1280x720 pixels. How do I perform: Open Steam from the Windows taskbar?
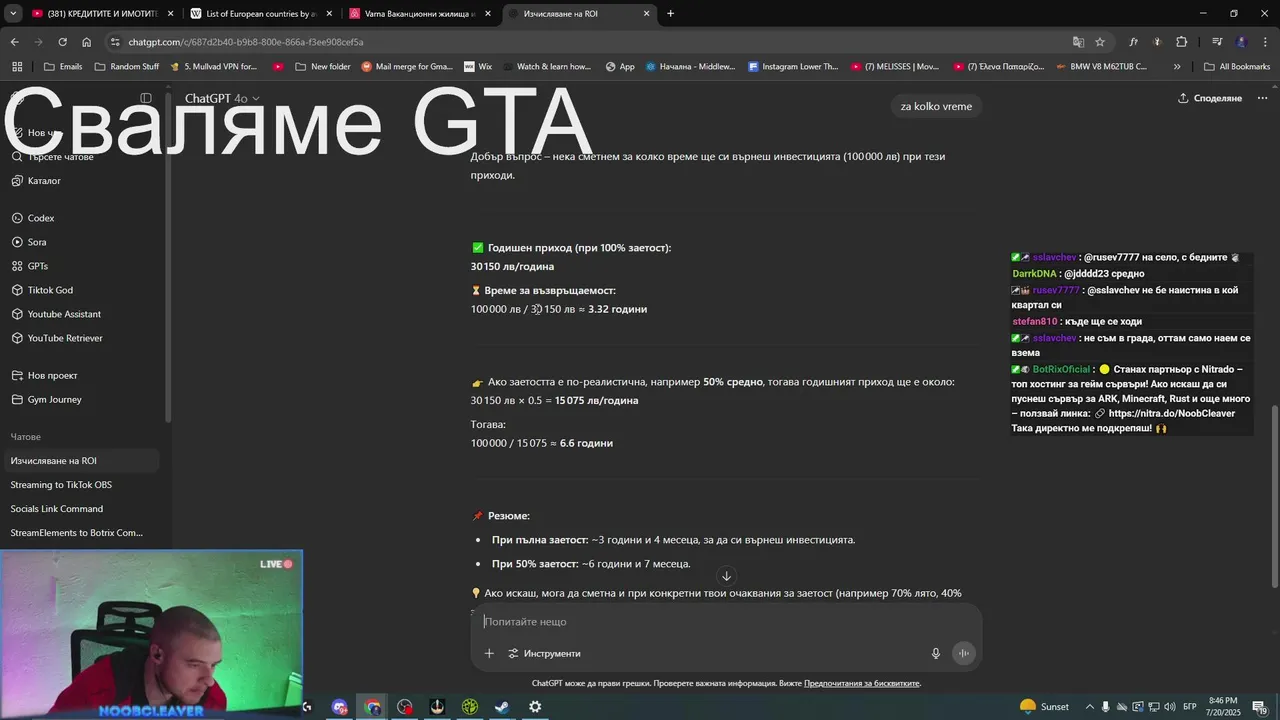coord(502,707)
